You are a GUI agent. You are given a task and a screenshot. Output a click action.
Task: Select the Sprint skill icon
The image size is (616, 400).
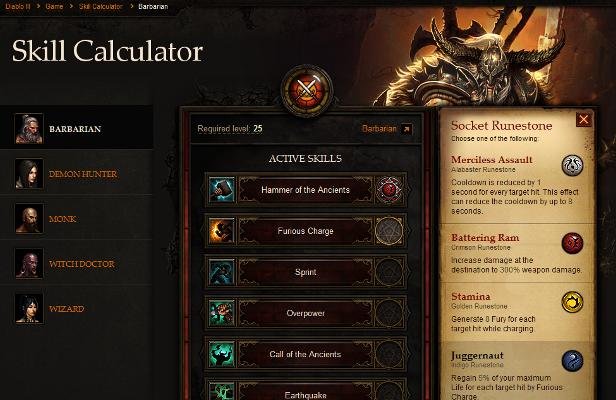(x=222, y=272)
